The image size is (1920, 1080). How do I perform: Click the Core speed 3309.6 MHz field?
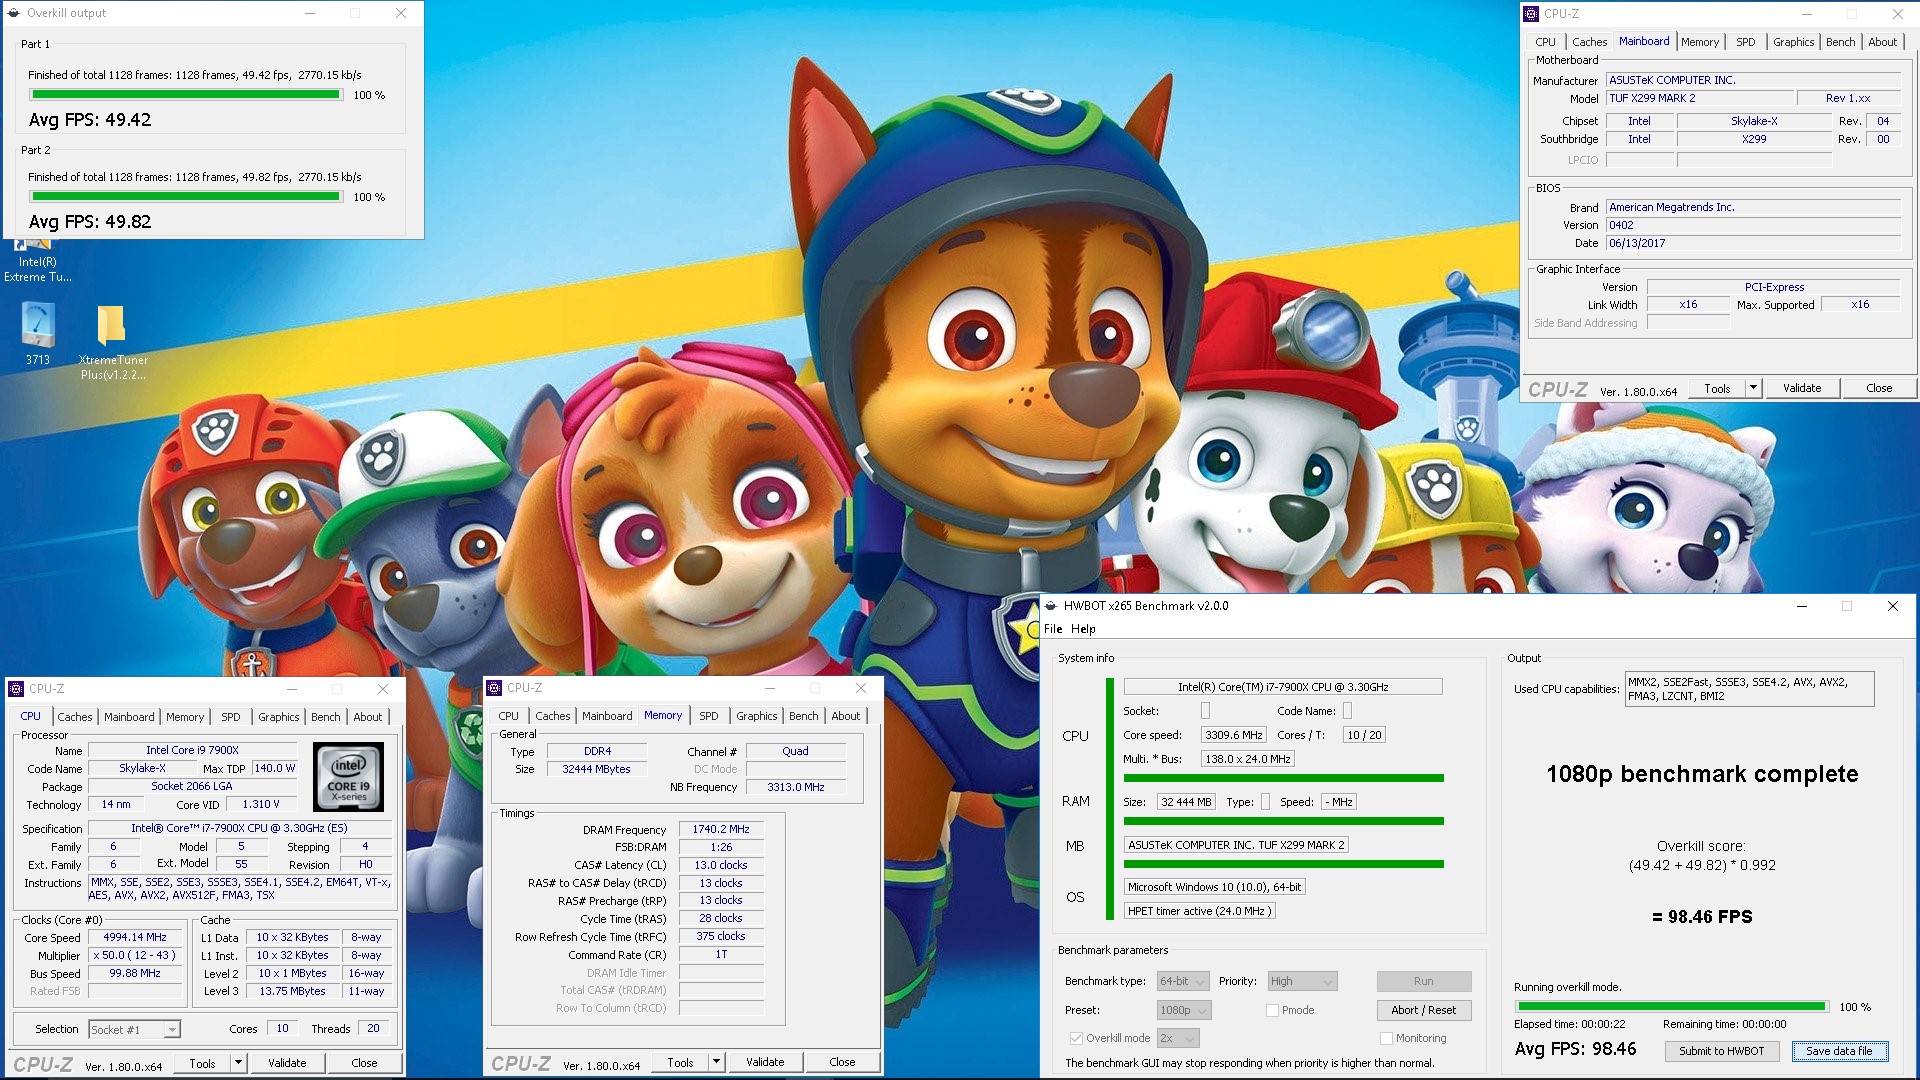(1234, 735)
